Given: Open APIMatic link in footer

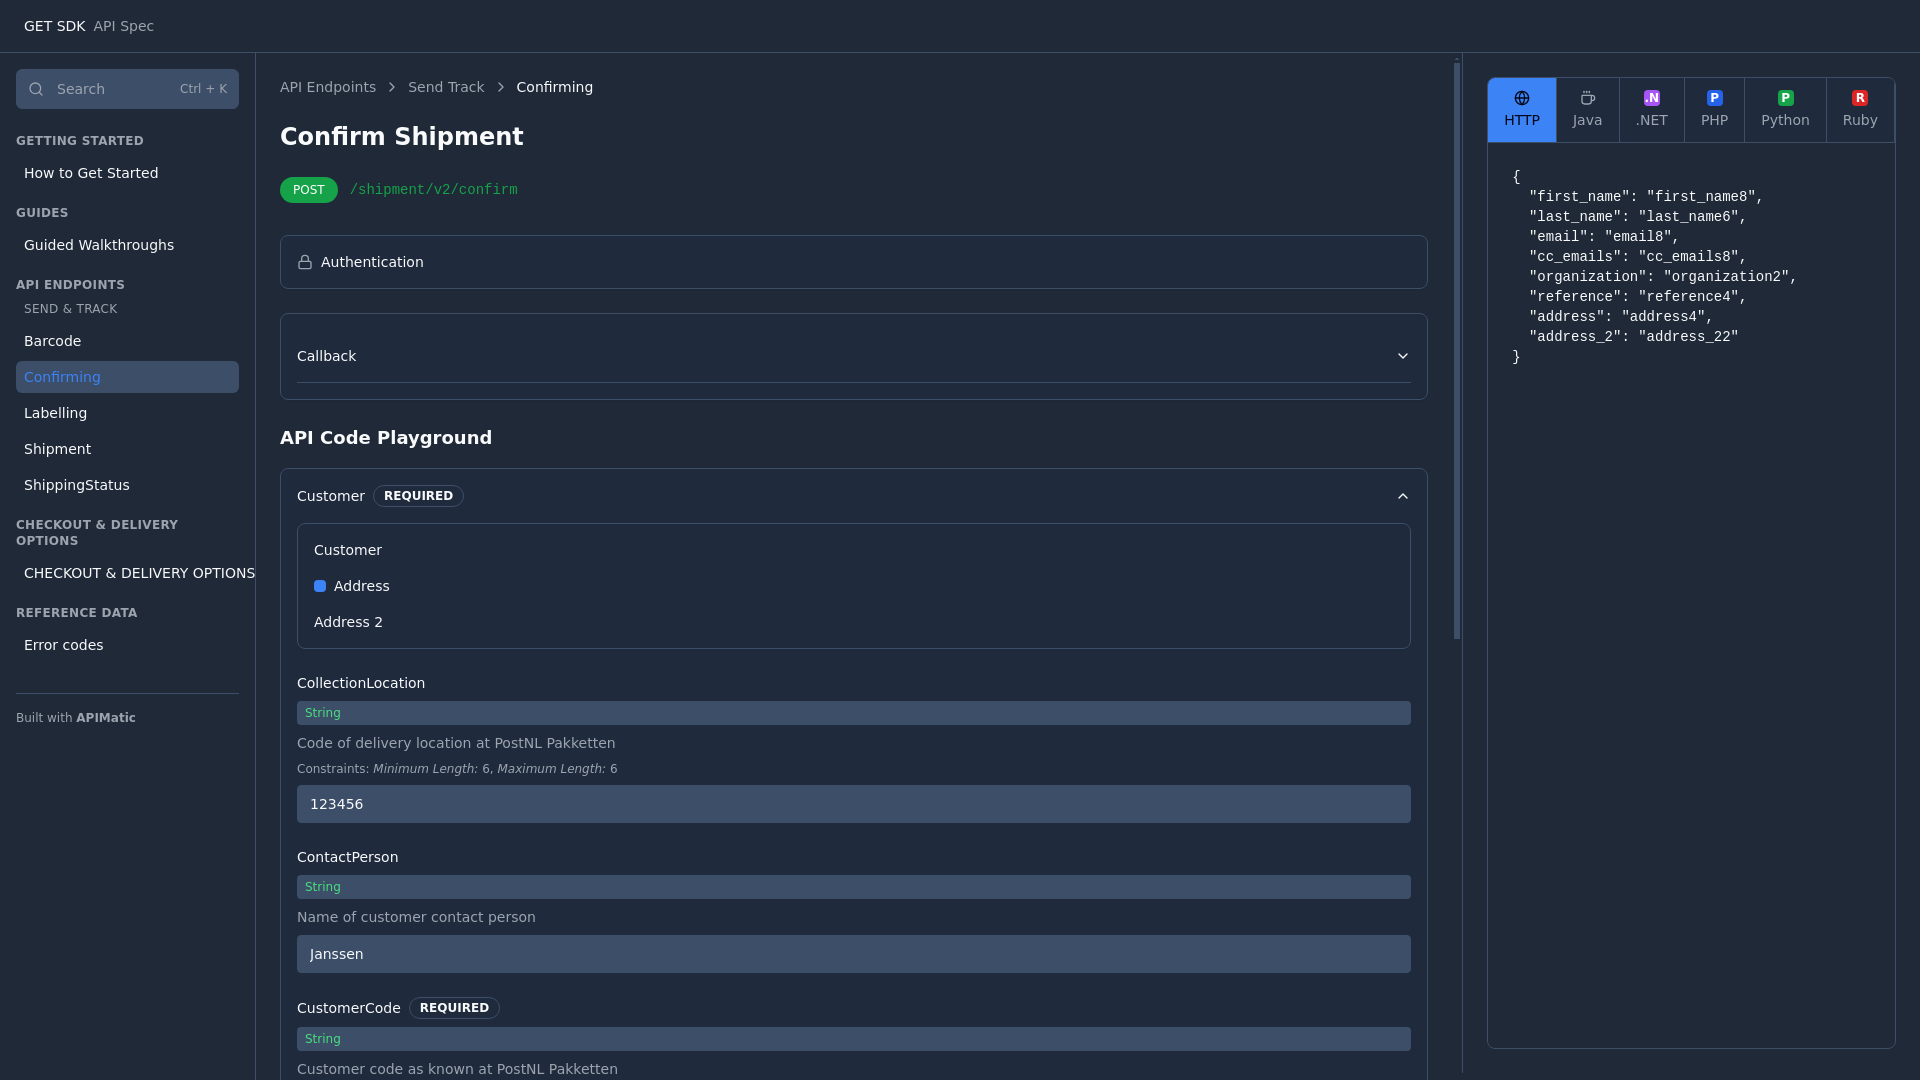Looking at the screenshot, I should click(x=106, y=718).
